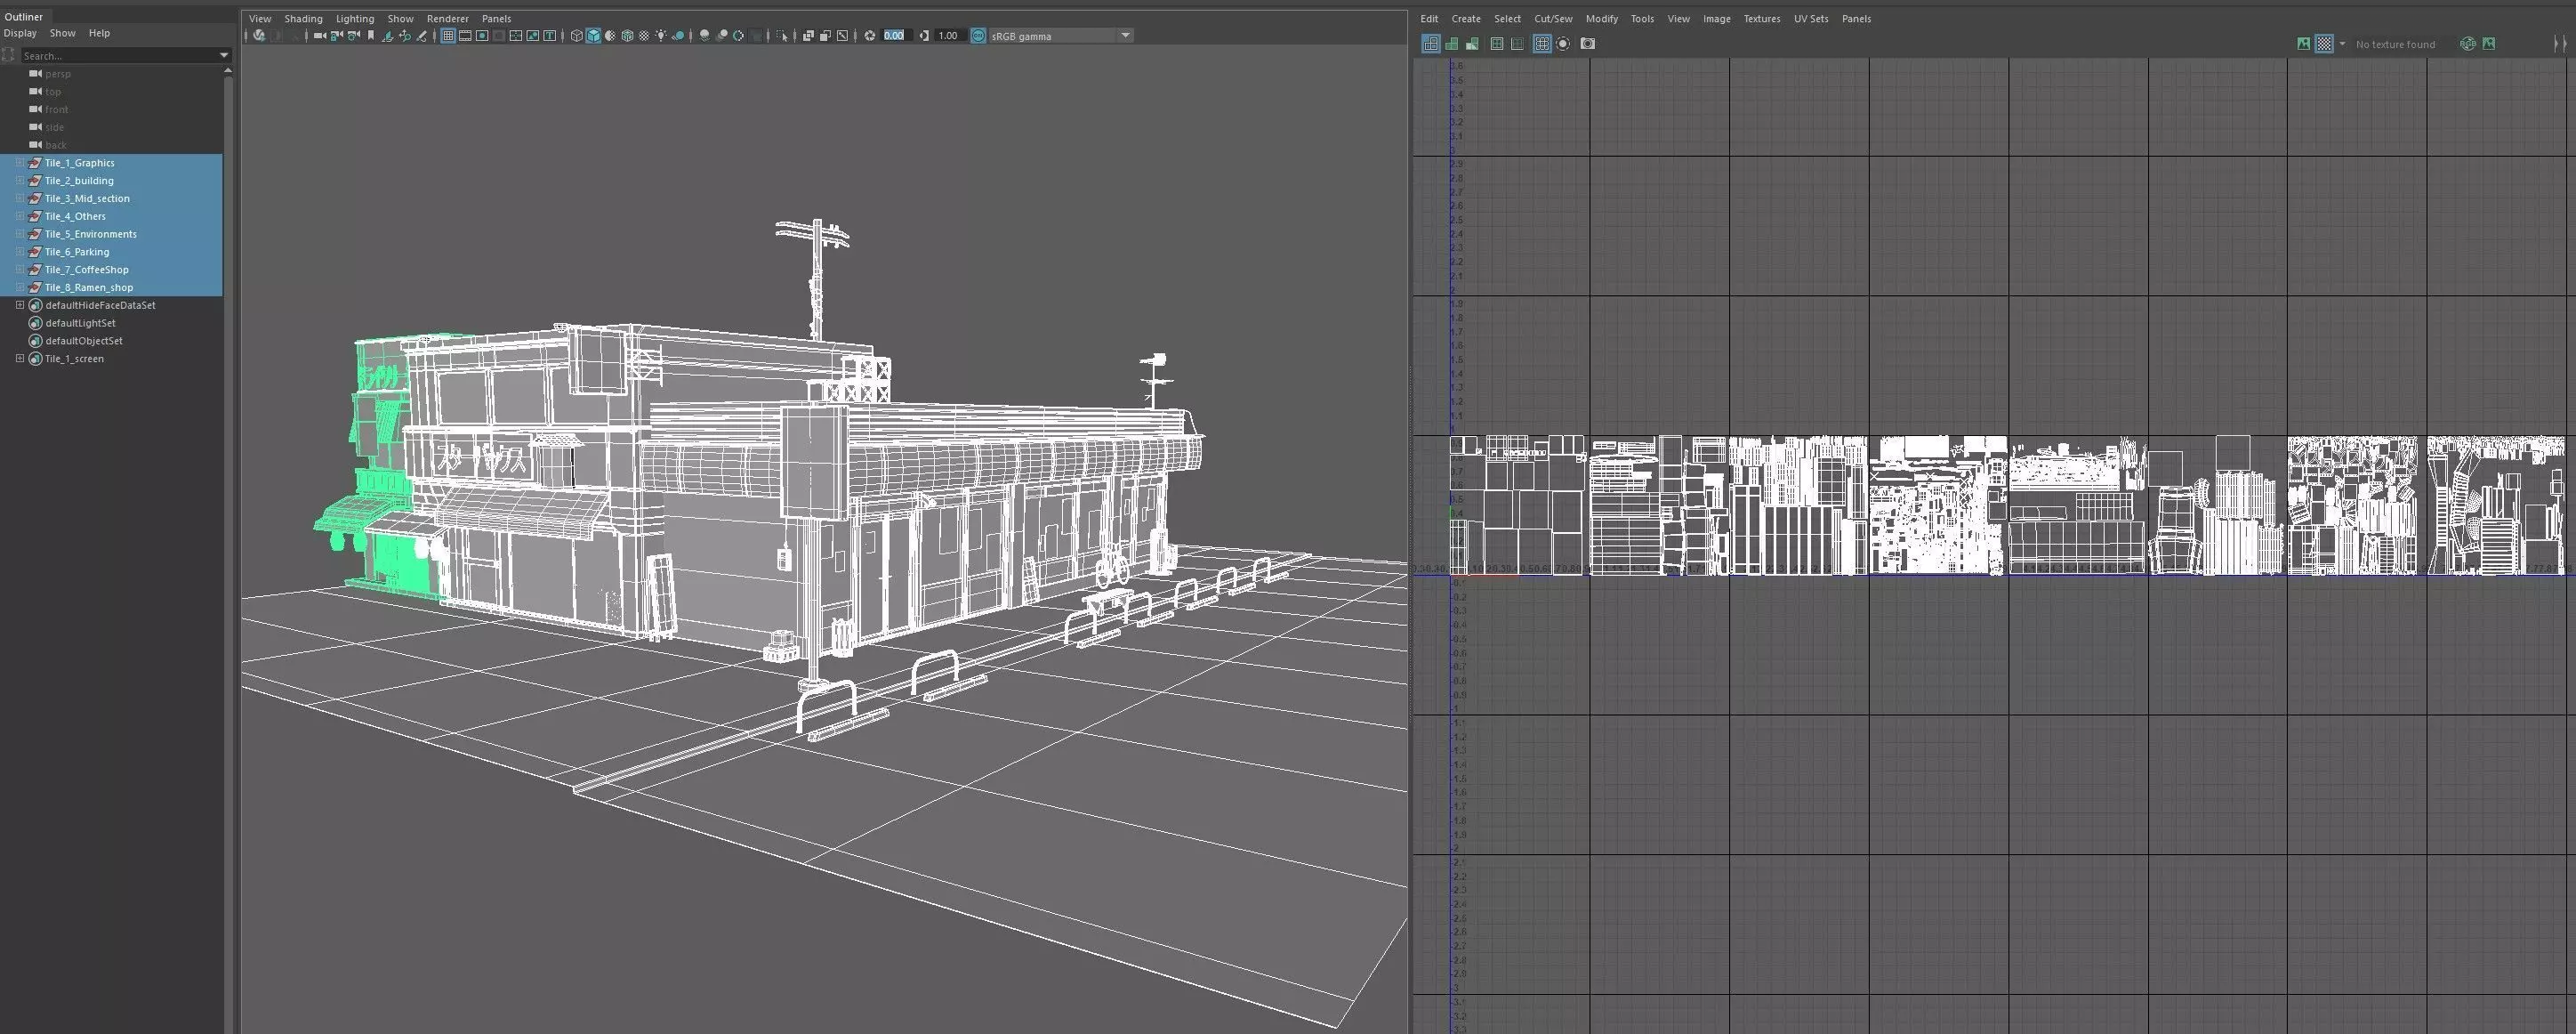Click the Bookmarks icon in viewport toolbar

(x=371, y=35)
